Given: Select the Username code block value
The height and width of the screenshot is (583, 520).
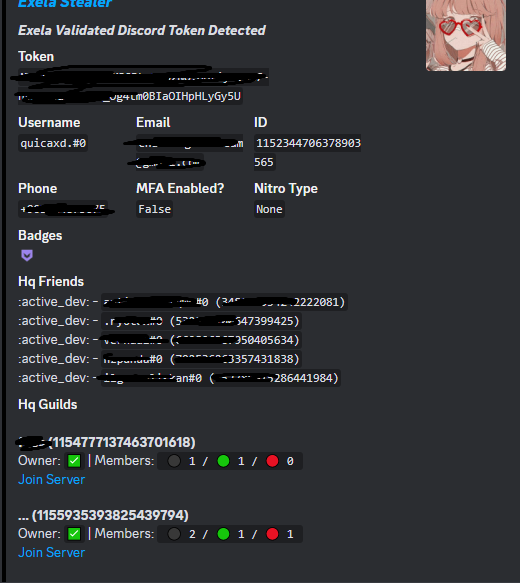Looking at the screenshot, I should tap(53, 143).
